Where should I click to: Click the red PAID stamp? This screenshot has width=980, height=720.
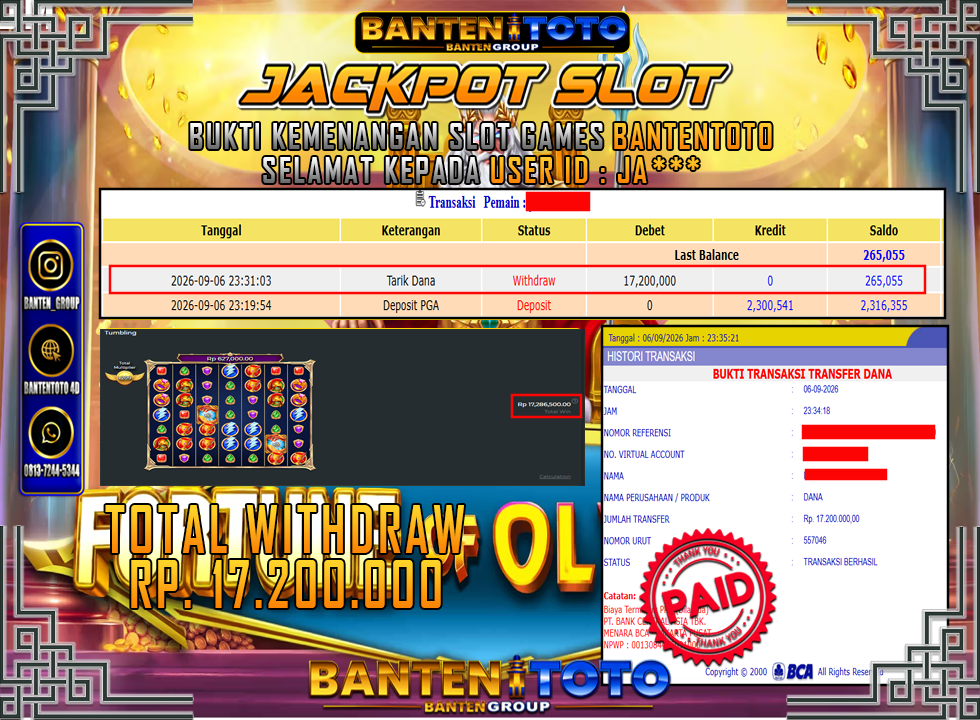tap(709, 597)
